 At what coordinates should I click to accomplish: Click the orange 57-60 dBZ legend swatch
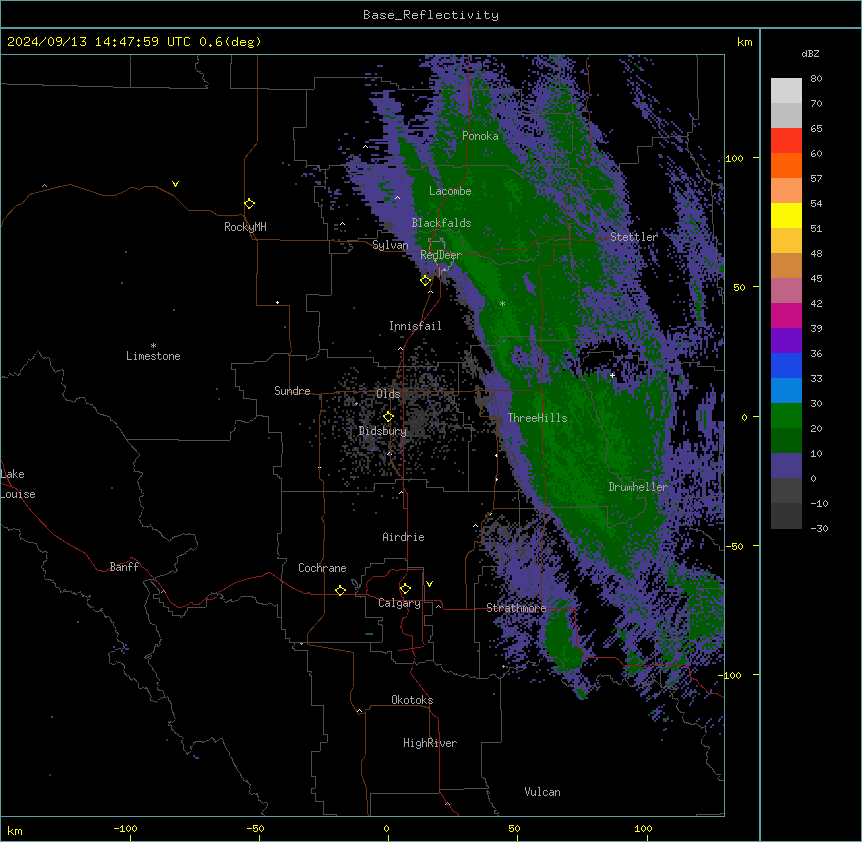click(x=786, y=165)
